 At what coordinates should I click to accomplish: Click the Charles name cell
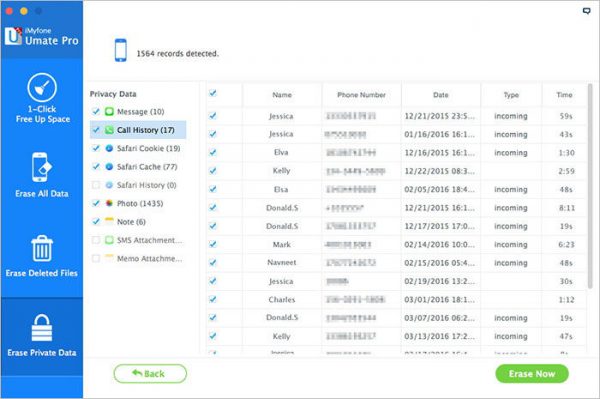coord(282,300)
